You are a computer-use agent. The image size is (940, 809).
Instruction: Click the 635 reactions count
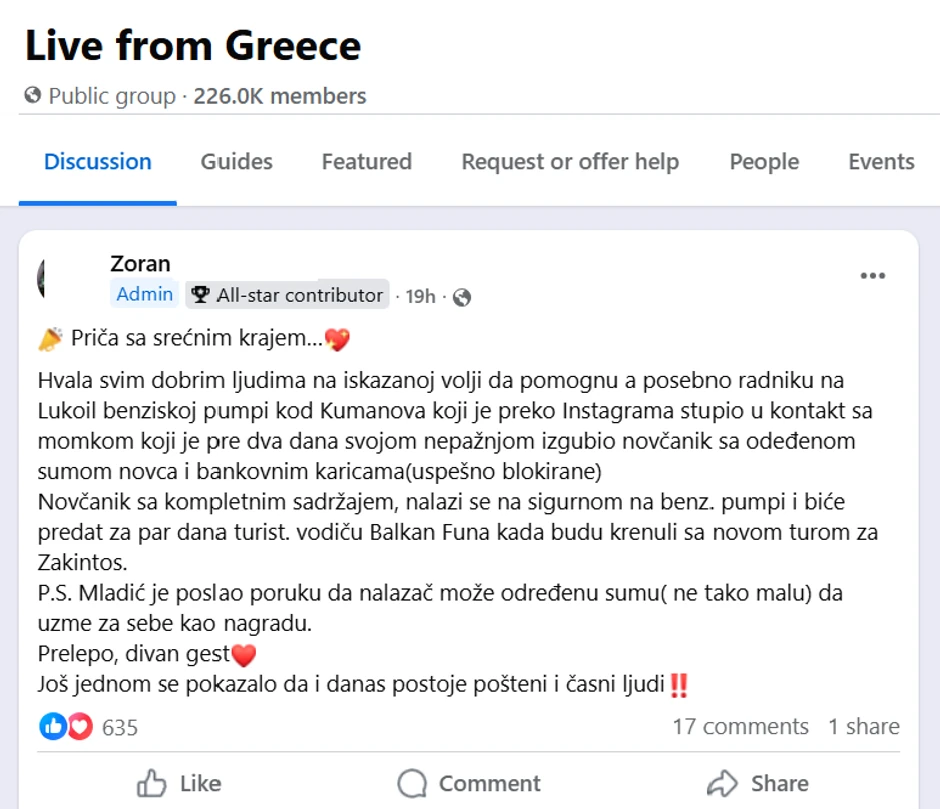coord(119,727)
